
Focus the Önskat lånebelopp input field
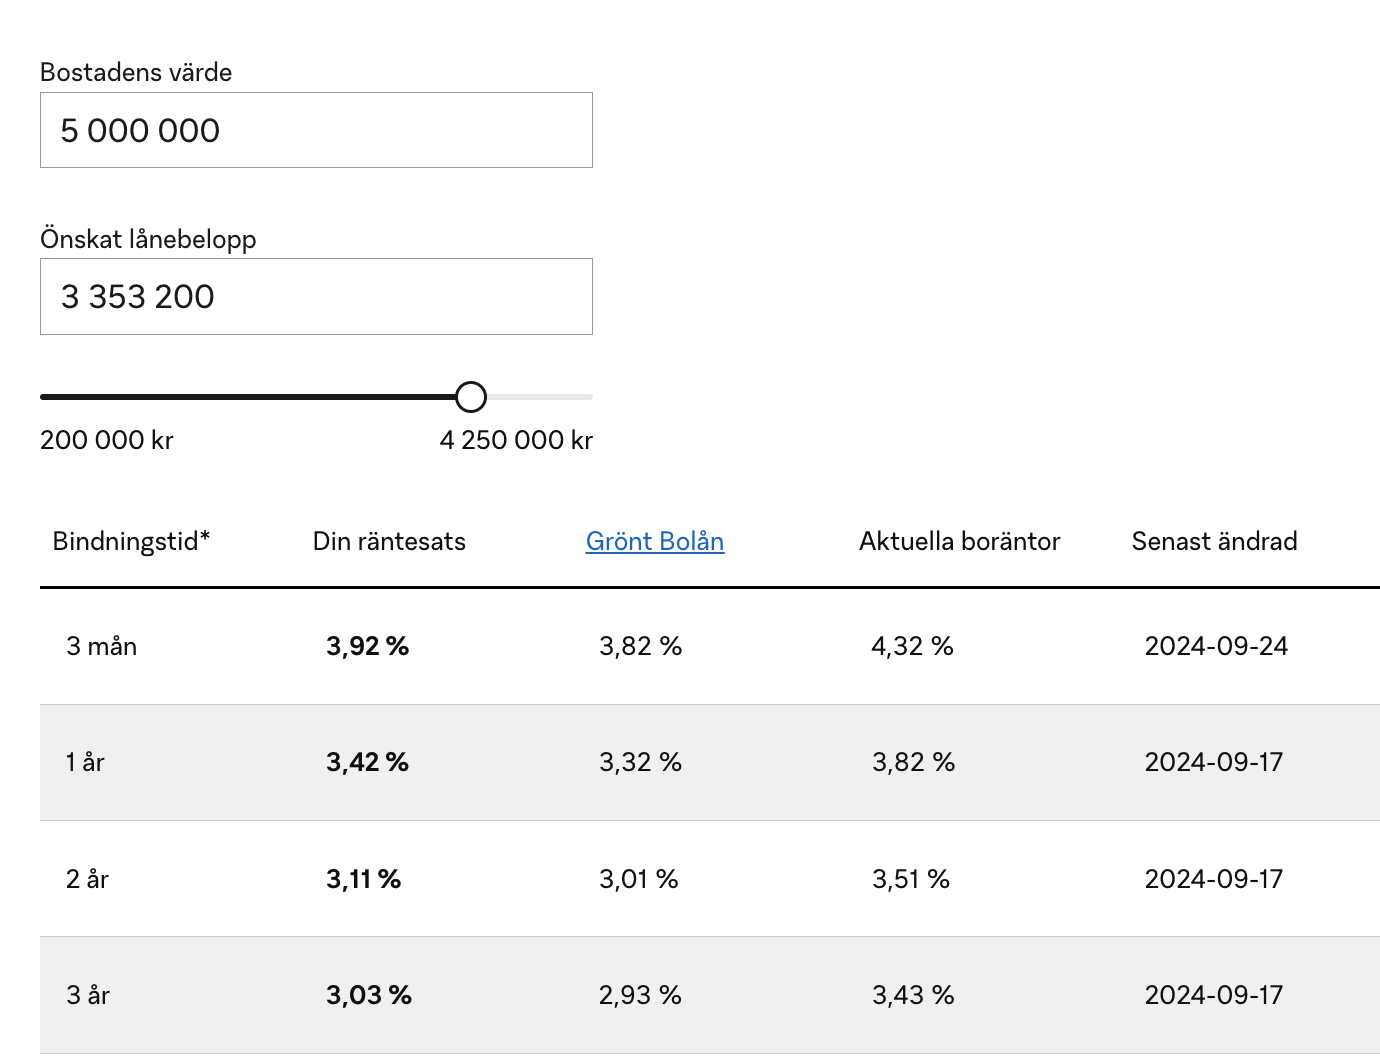point(316,297)
